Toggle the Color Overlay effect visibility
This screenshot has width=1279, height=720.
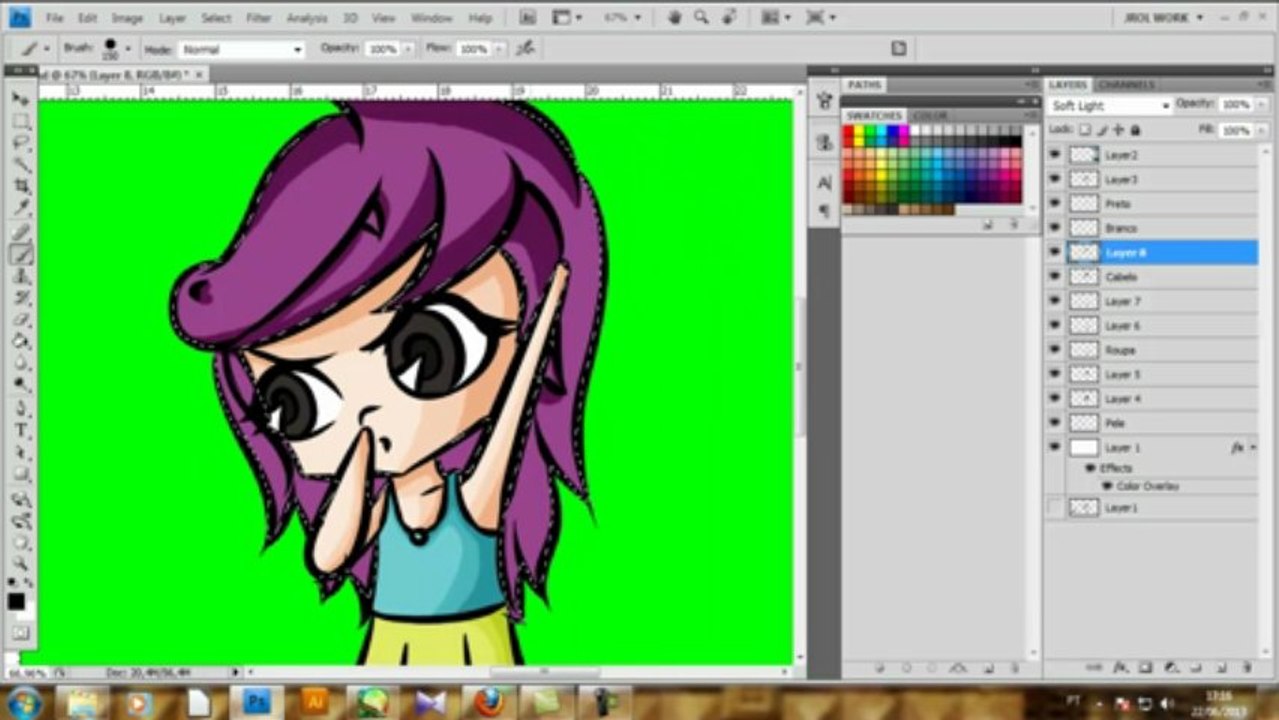(x=1107, y=486)
